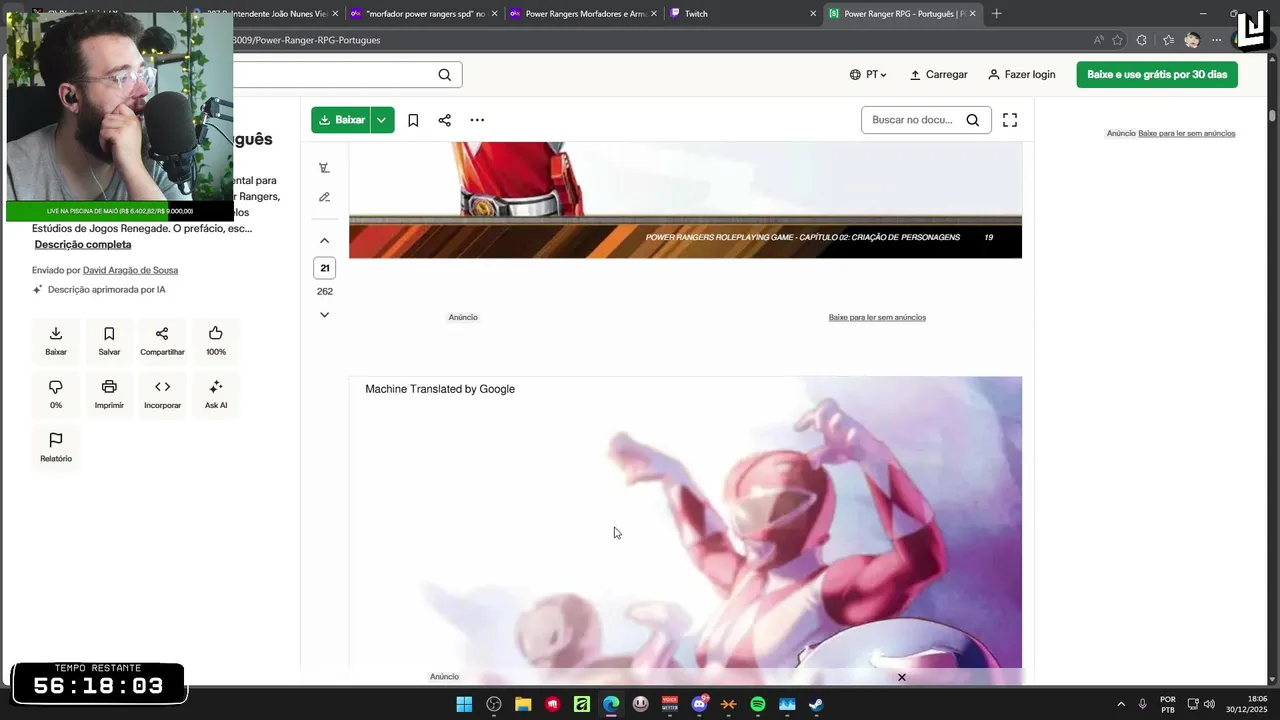The width and height of the screenshot is (1280, 720).
Task: Go to next page with down chevron
Action: (324, 315)
